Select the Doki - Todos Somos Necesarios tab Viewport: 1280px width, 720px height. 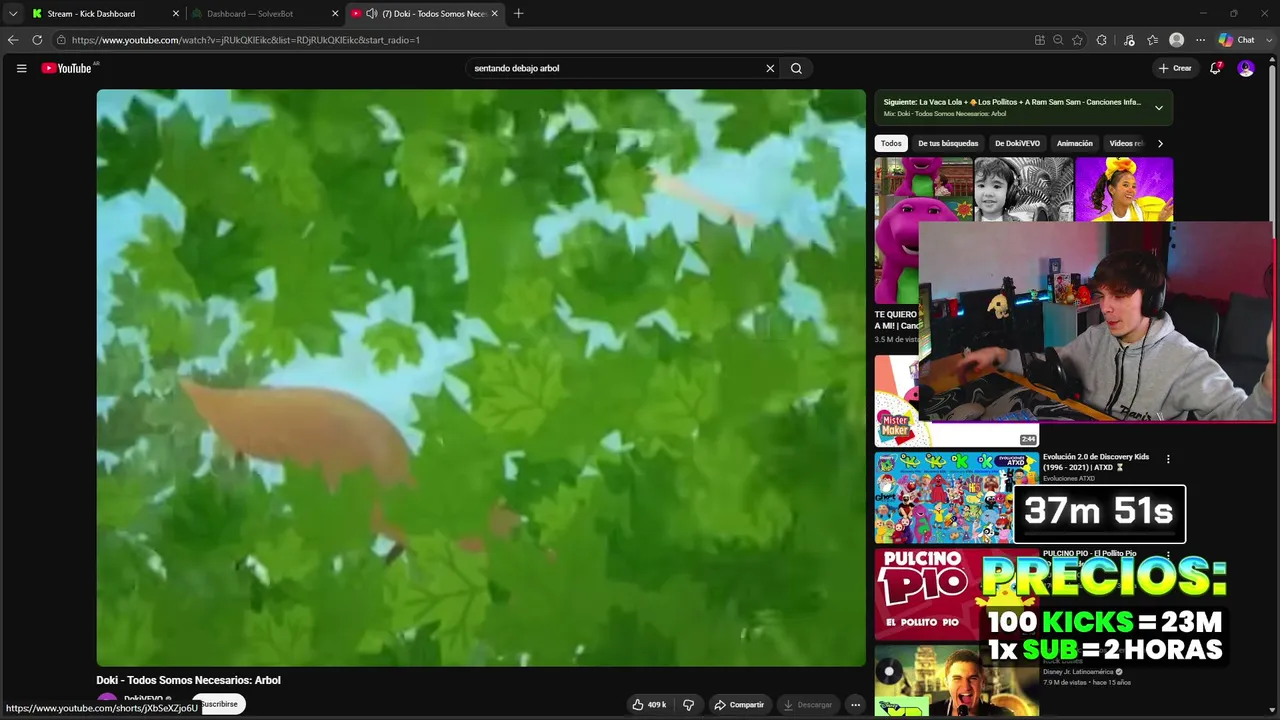[425, 13]
